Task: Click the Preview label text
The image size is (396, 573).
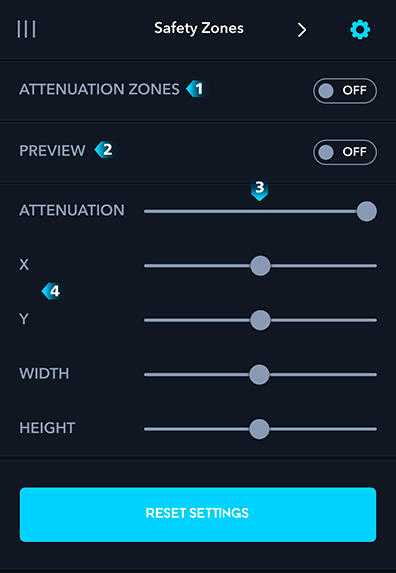Action: [52, 151]
